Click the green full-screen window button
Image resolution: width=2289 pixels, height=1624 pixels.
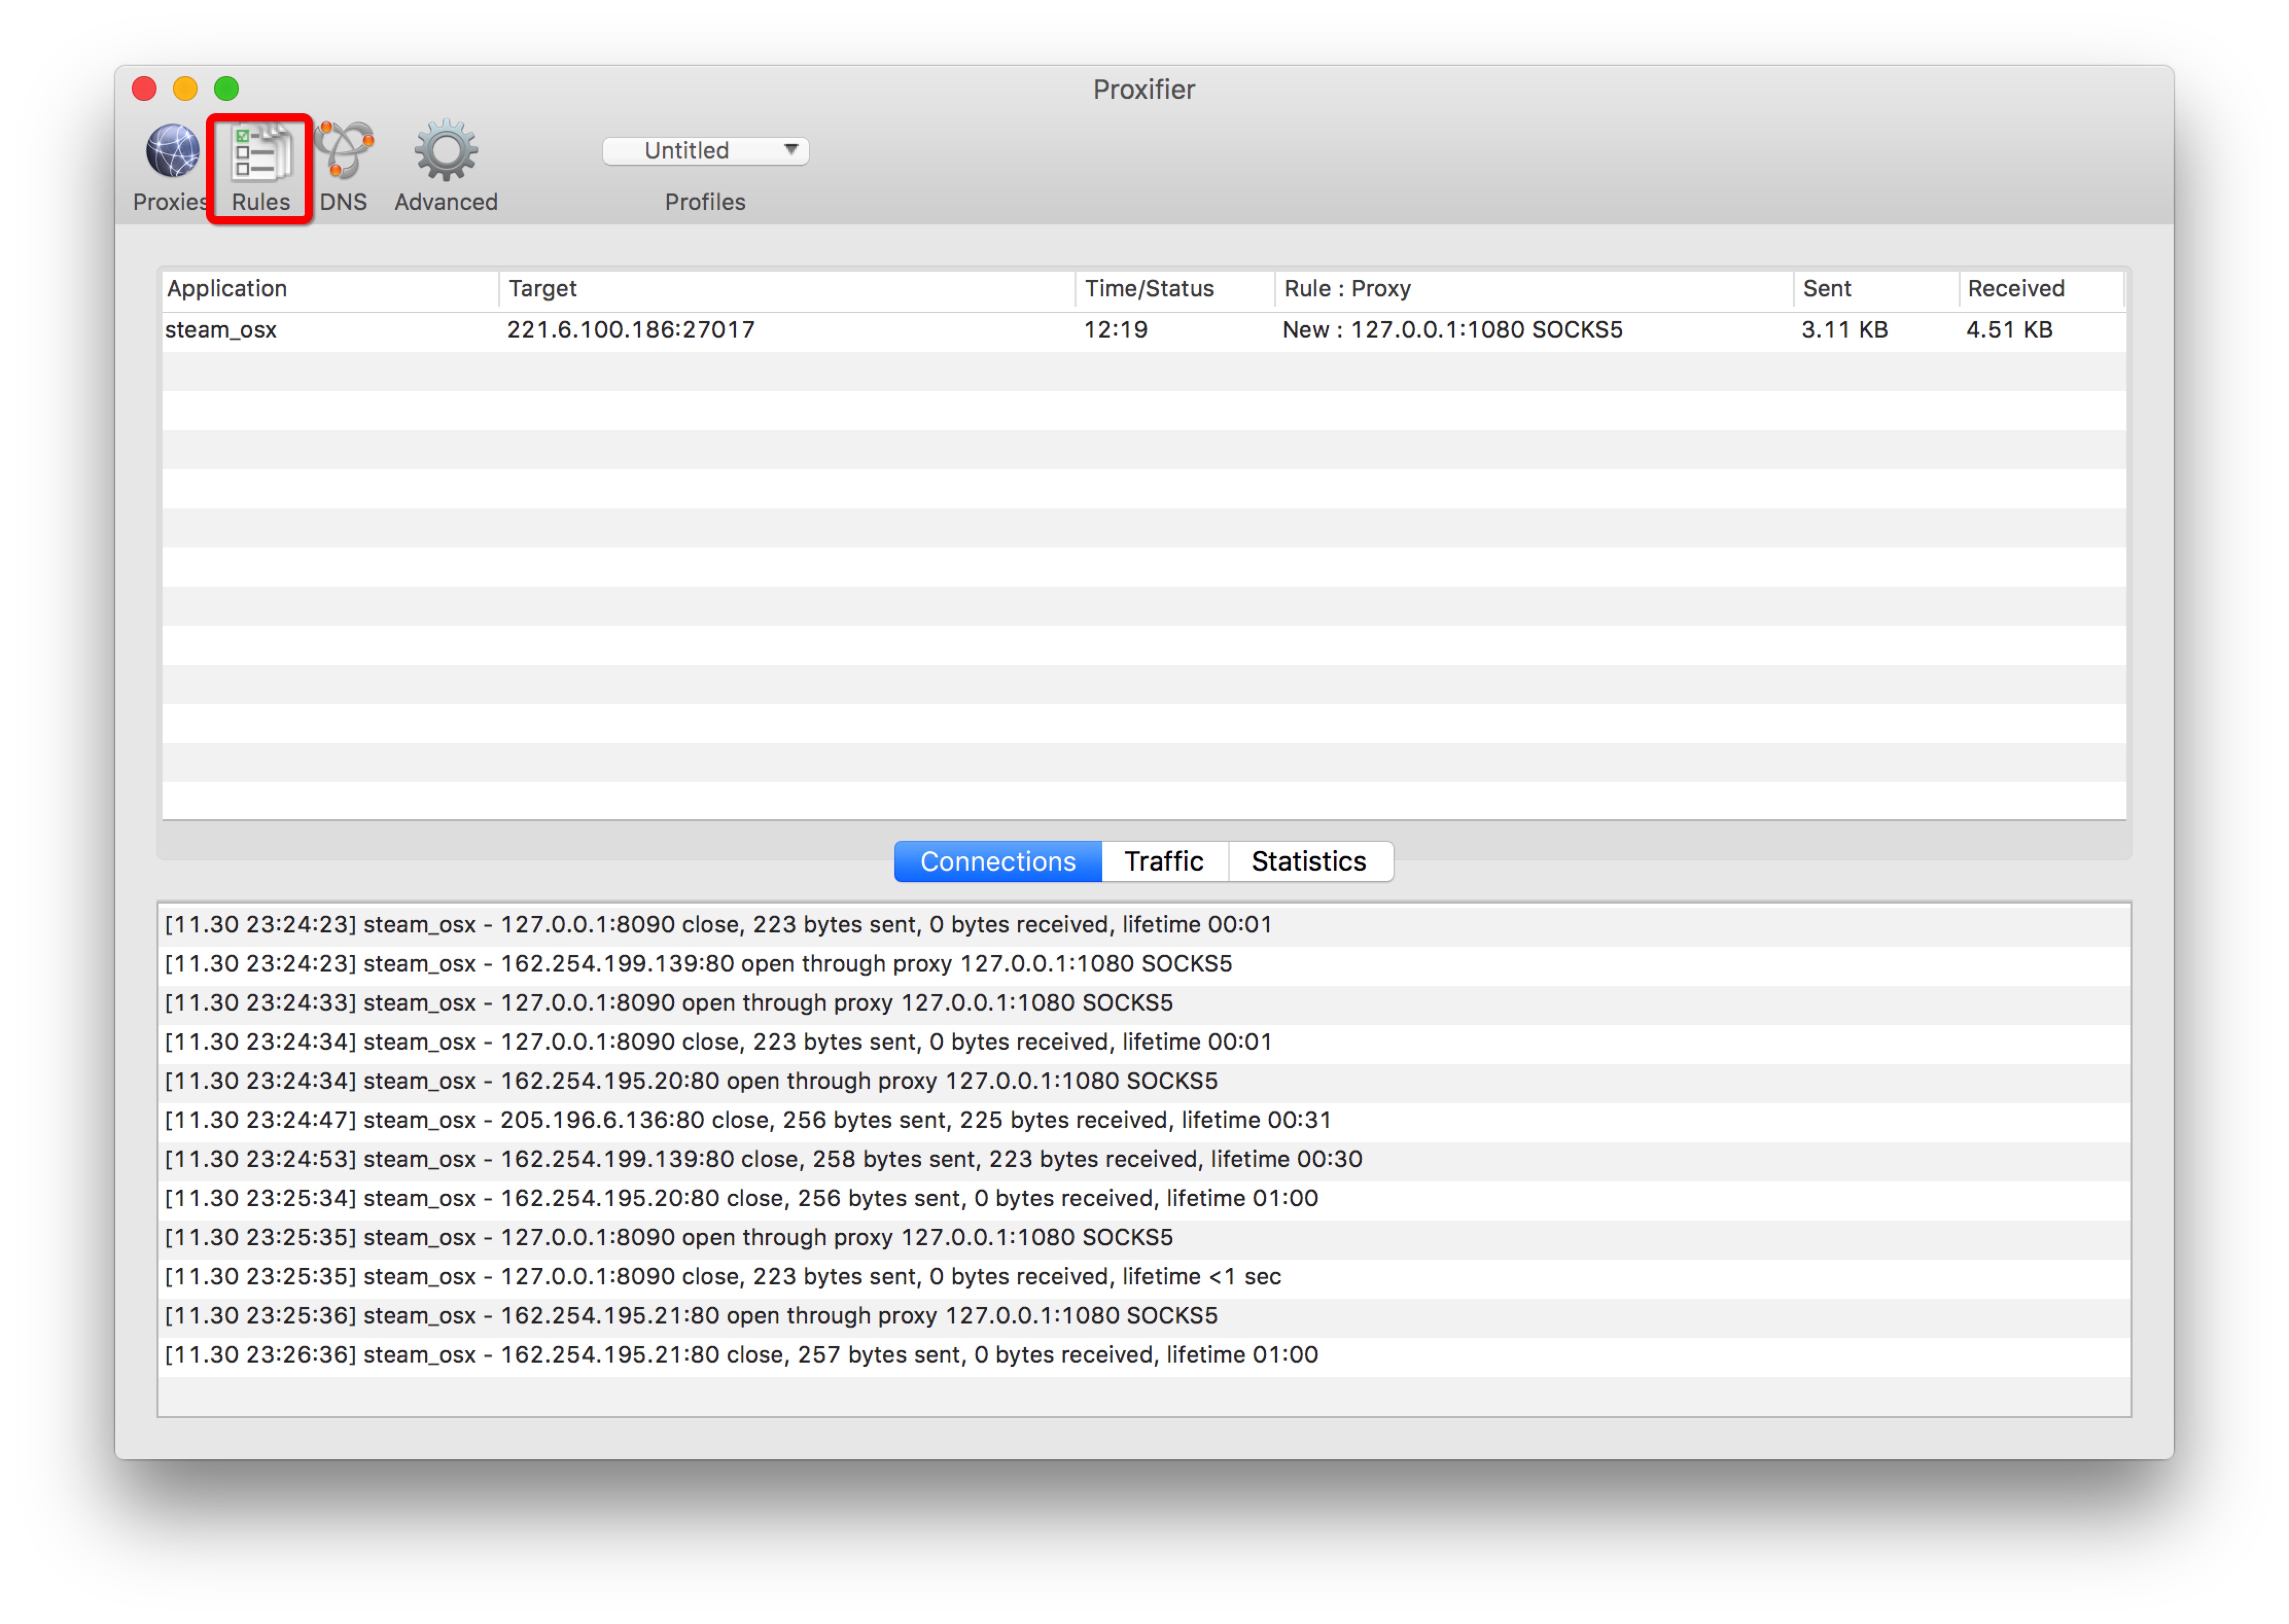(x=227, y=89)
